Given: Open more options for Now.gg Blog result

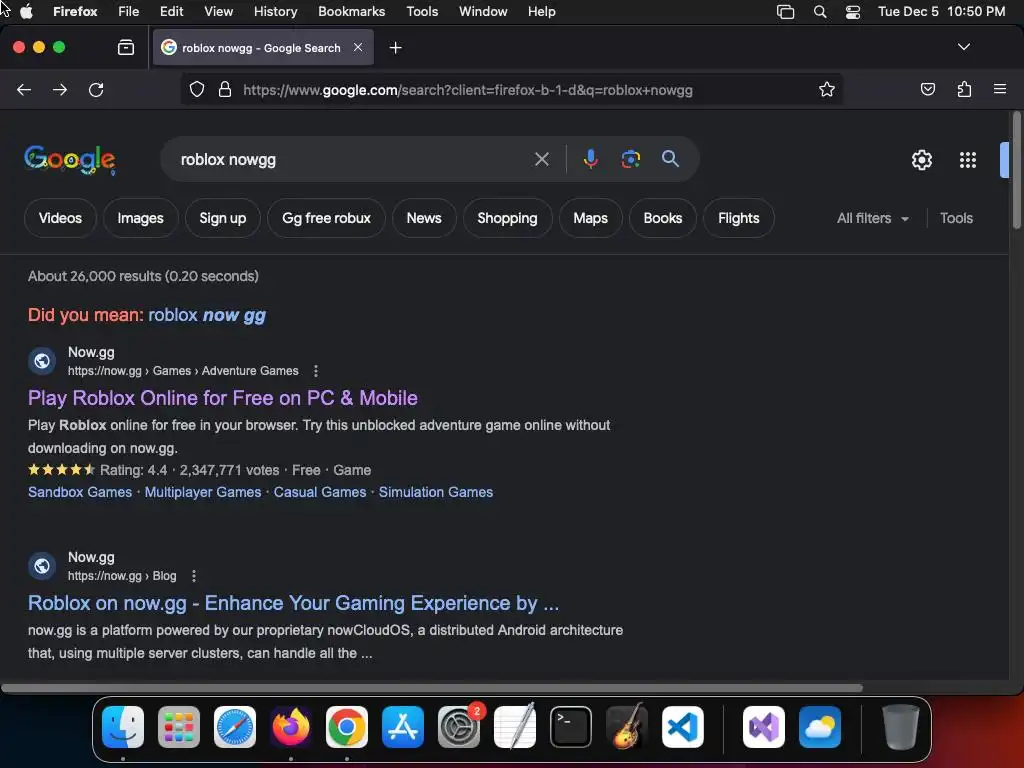Looking at the screenshot, I should [193, 576].
